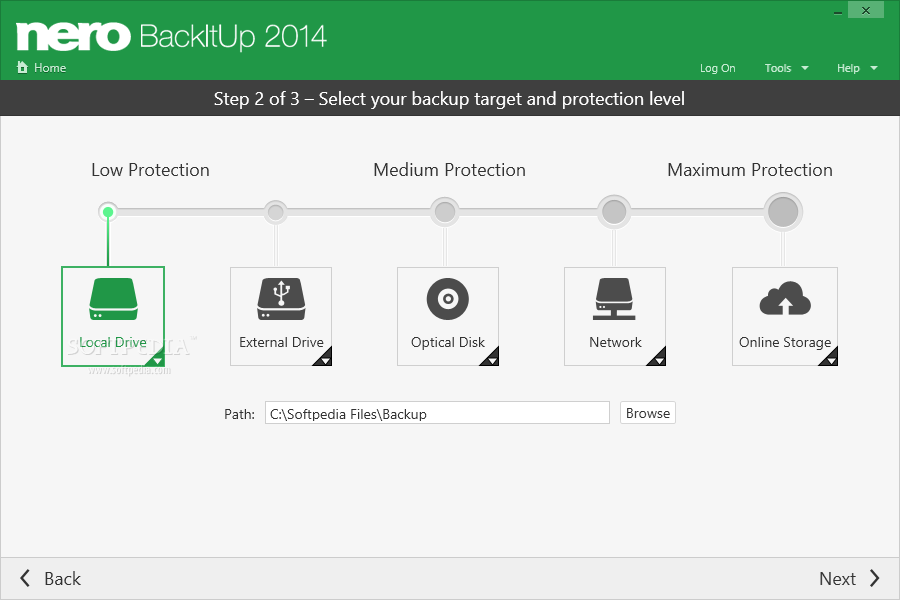
Task: Select the Optical Disk label text
Action: (x=448, y=342)
